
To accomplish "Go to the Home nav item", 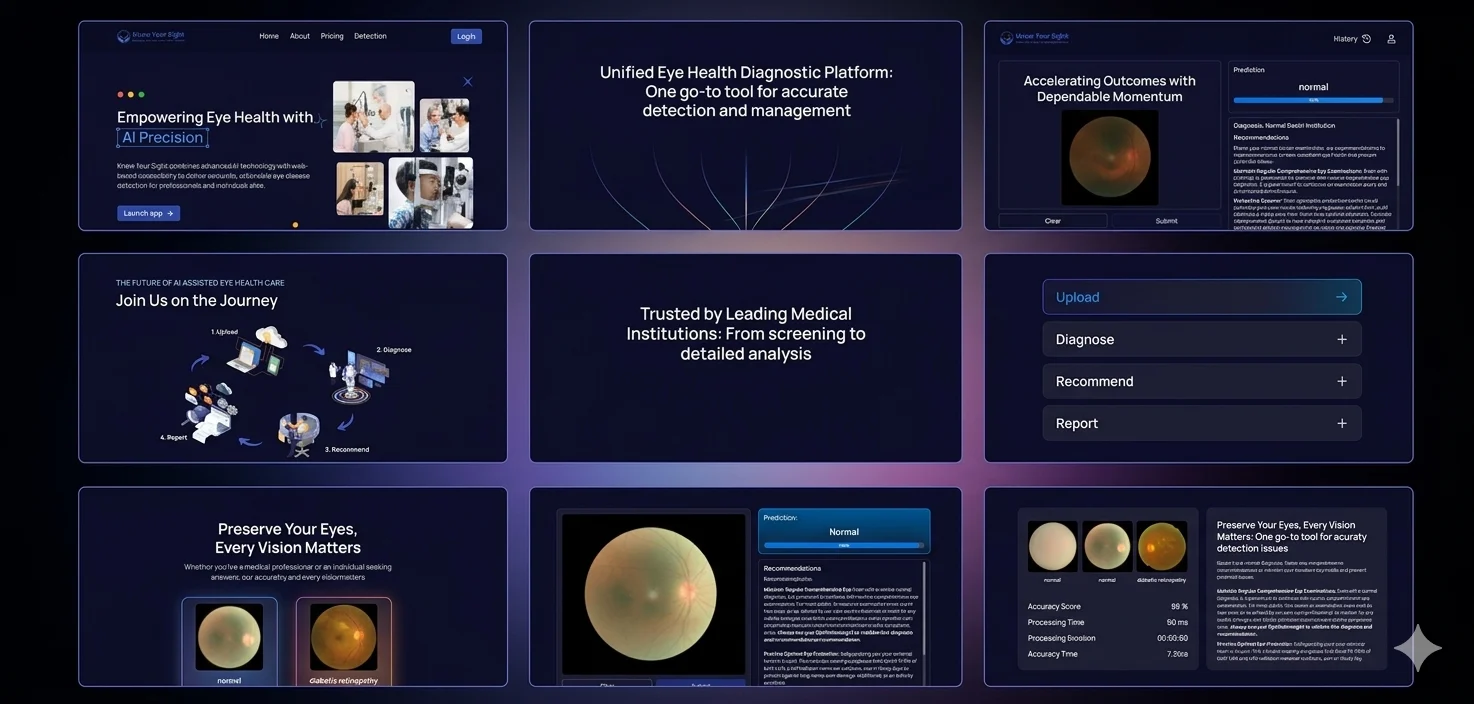I will (x=269, y=36).
